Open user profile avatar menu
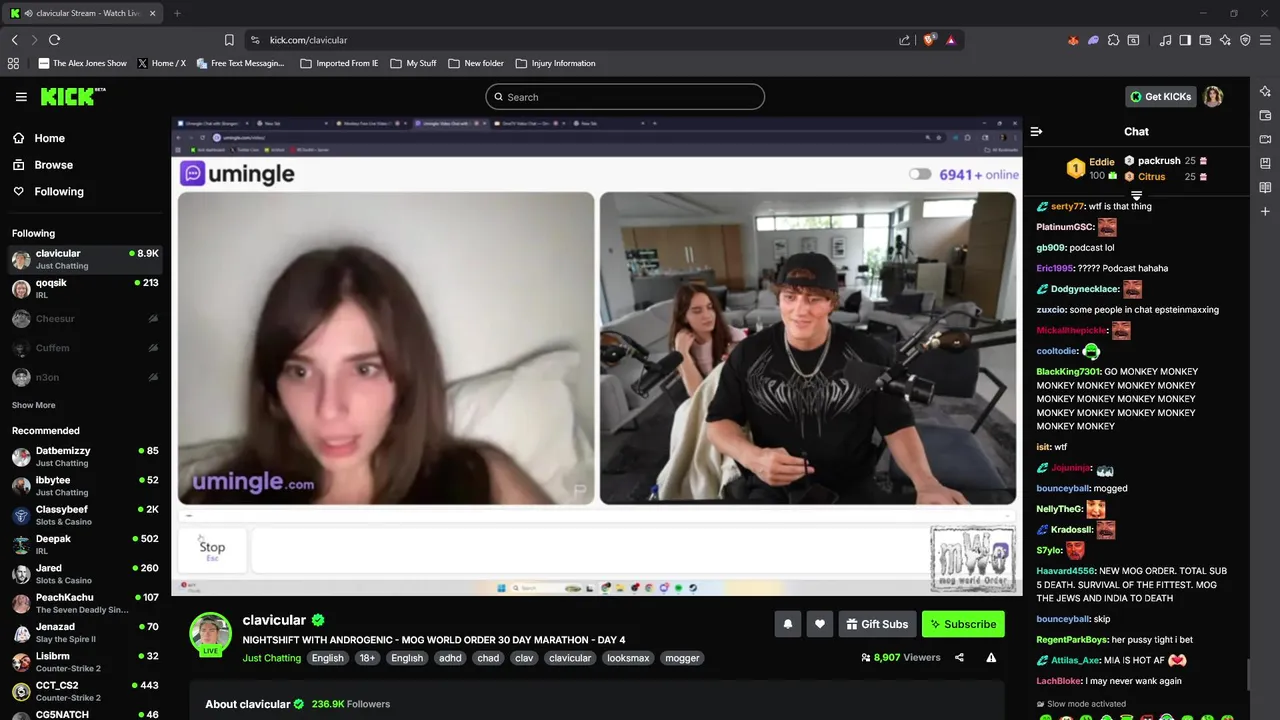Viewport: 1280px width, 720px height. (1213, 97)
